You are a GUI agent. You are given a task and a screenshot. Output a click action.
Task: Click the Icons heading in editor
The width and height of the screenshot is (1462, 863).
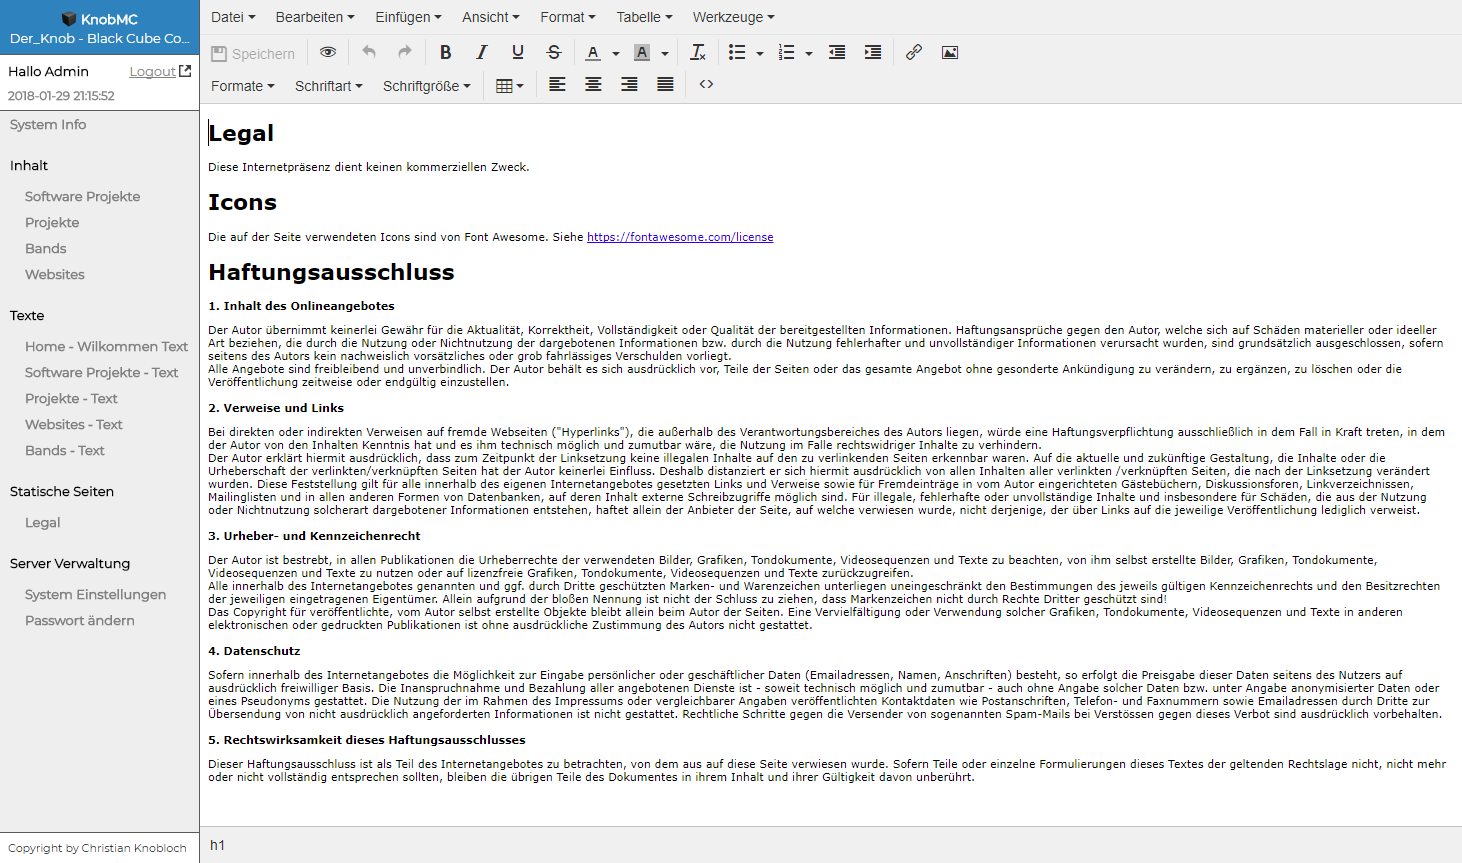pos(242,202)
